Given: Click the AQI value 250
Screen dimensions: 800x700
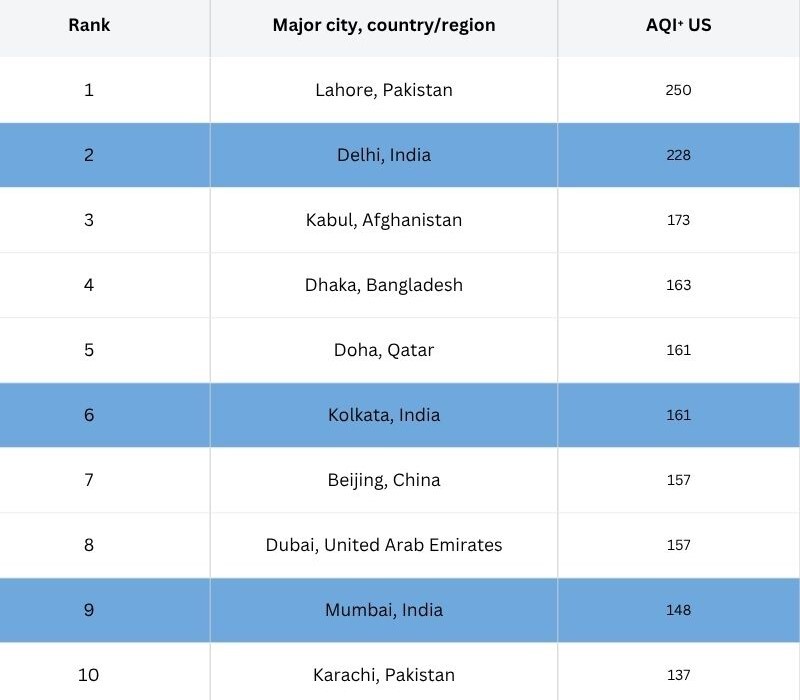Looking at the screenshot, I should pos(678,90).
